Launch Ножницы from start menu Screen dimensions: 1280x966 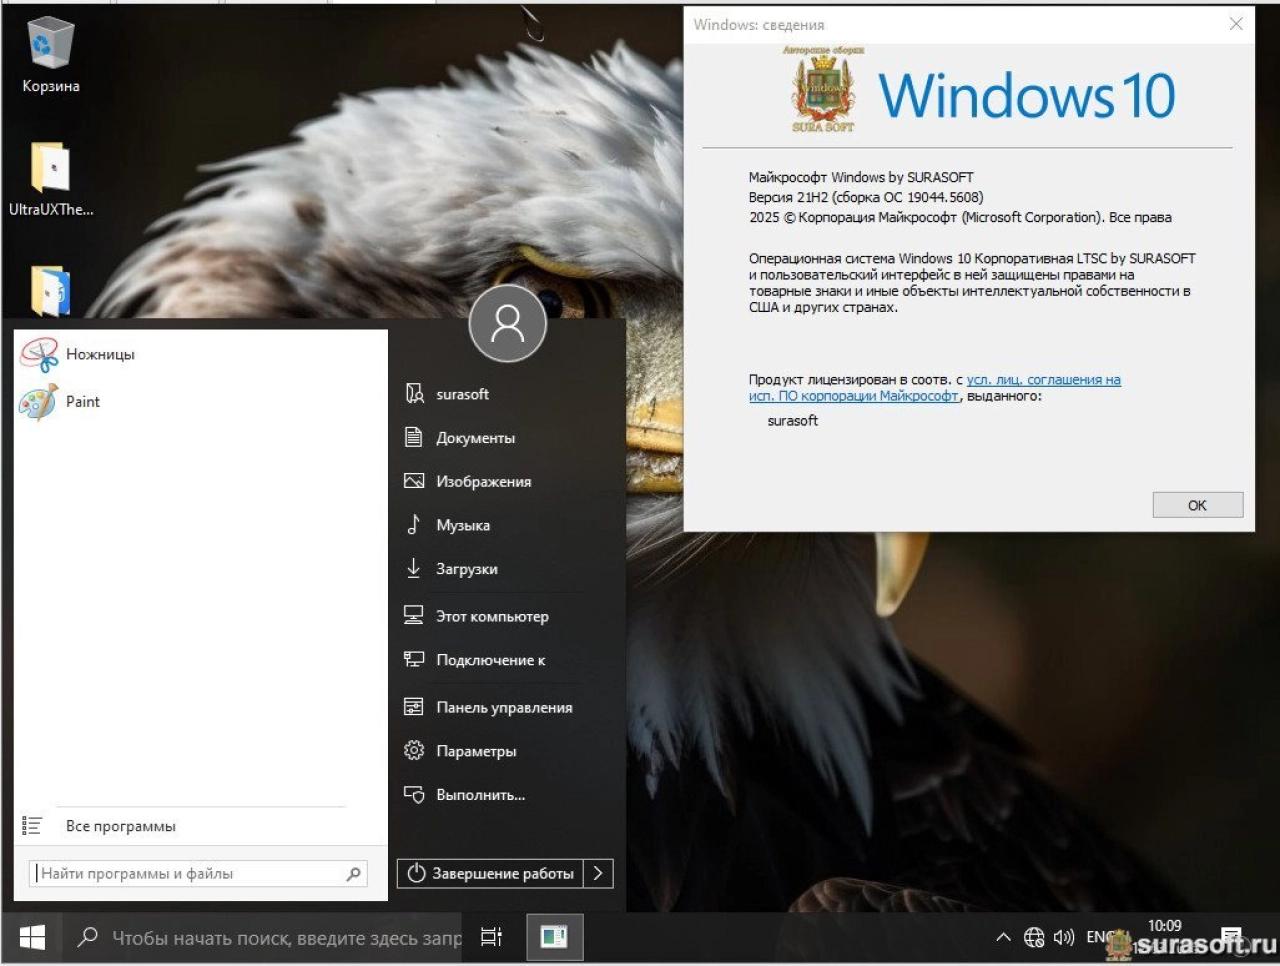tap(200, 354)
